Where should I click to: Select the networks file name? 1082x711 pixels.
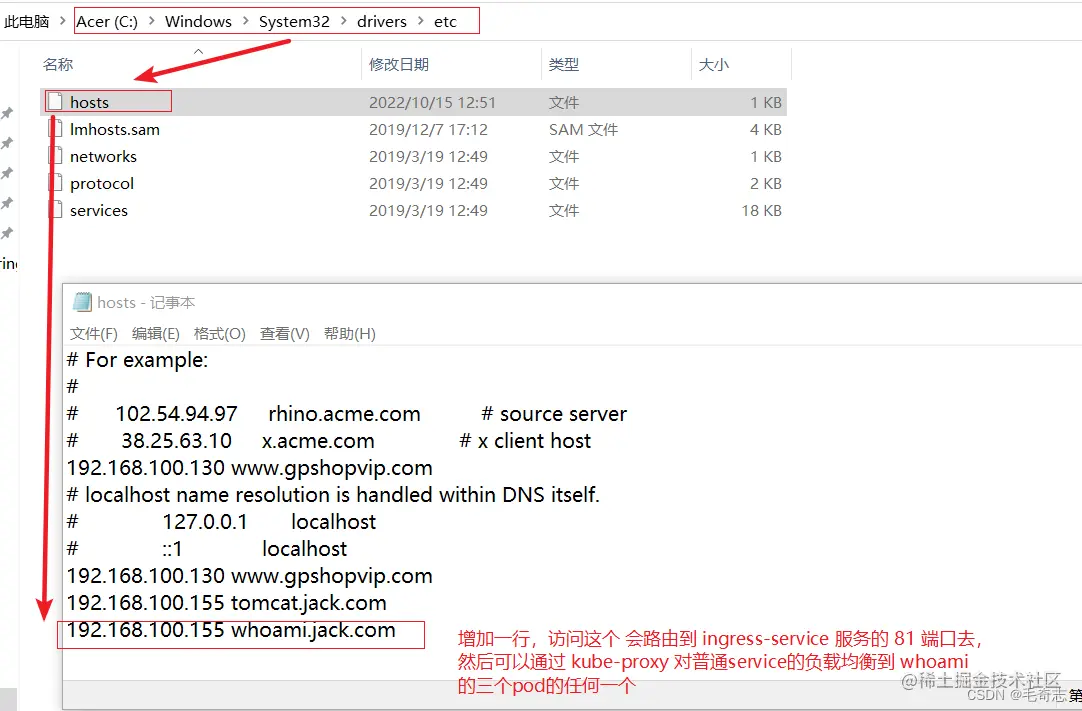(104, 156)
